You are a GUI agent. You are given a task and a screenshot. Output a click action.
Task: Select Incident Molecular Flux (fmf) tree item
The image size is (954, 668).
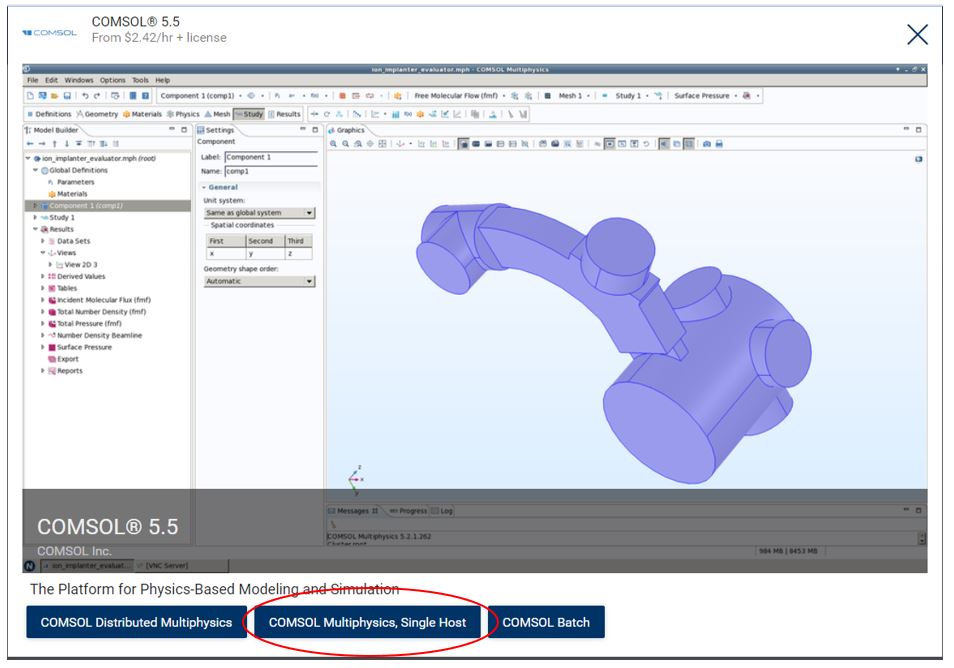click(103, 300)
